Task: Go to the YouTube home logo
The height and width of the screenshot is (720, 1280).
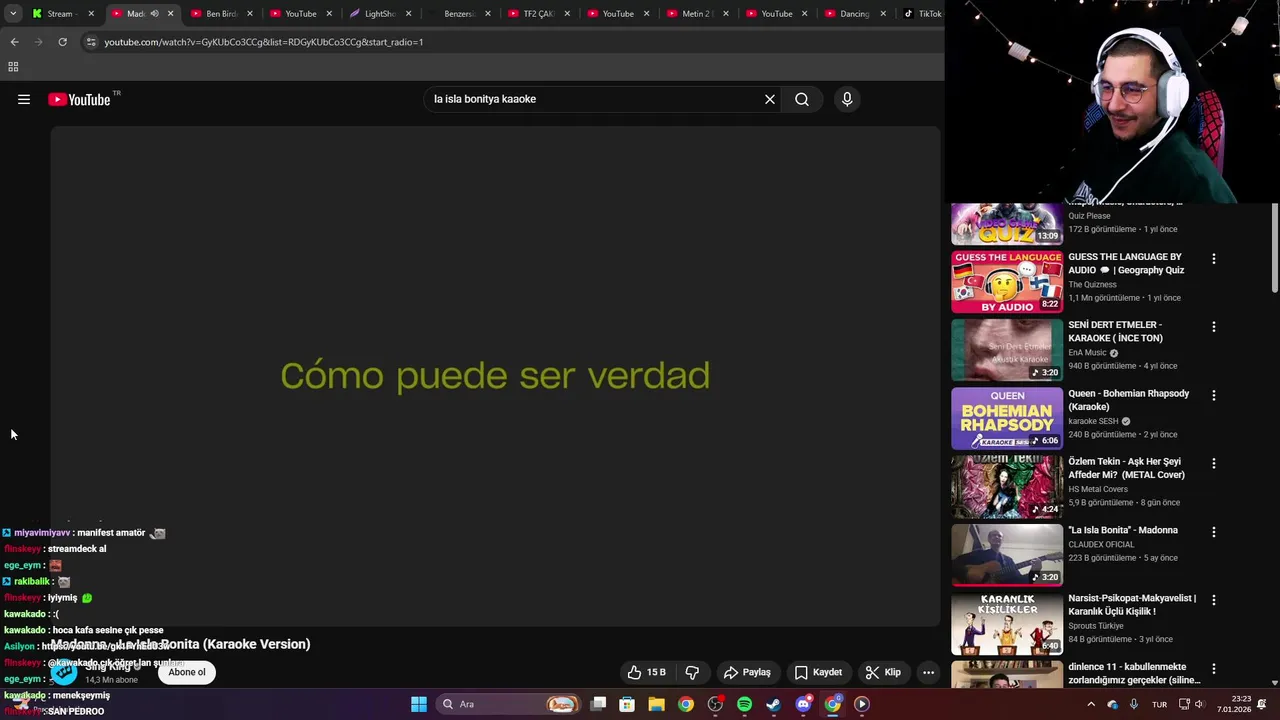Action: pyautogui.click(x=79, y=99)
